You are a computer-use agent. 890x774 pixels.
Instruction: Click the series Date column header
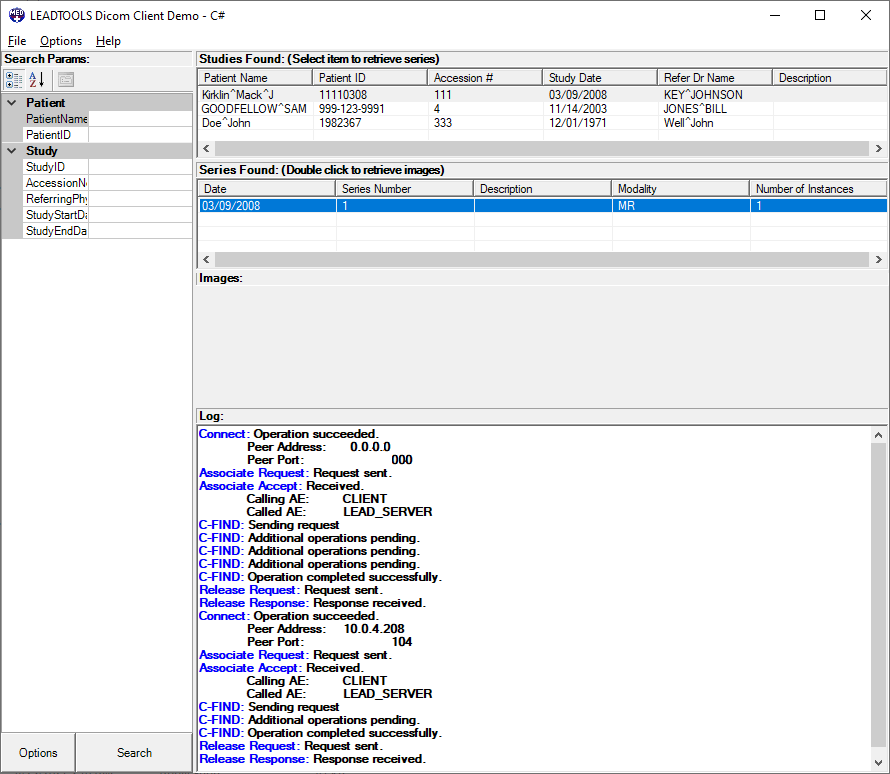click(267, 189)
